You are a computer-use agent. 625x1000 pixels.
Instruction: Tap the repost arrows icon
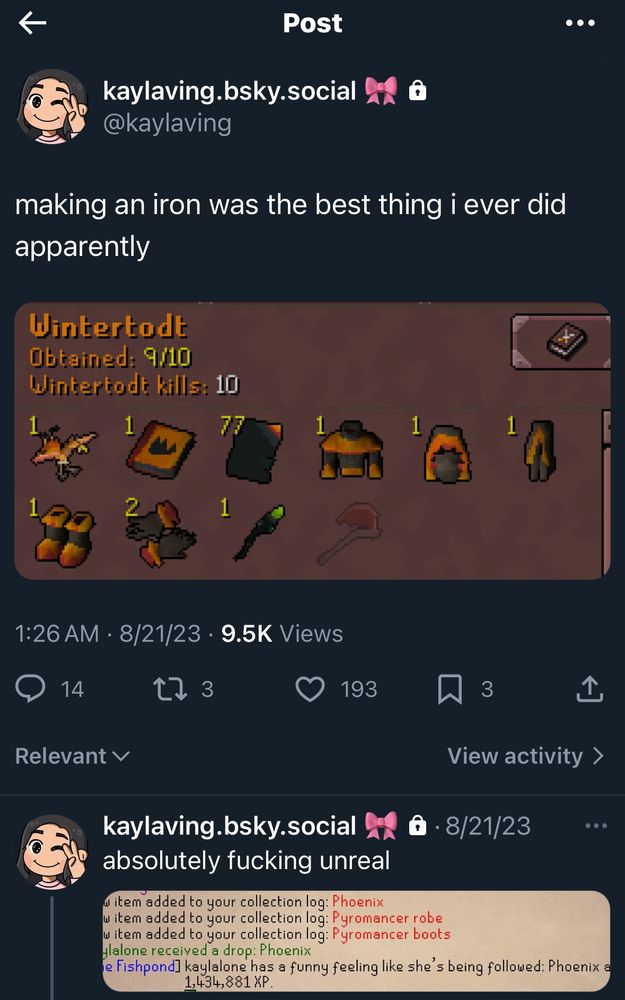pos(168,689)
